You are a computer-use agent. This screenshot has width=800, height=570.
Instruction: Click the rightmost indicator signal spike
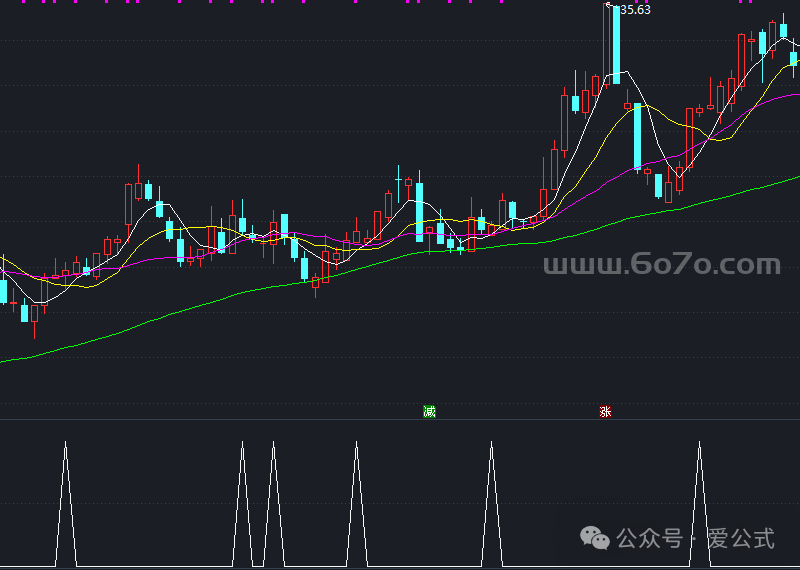699,500
